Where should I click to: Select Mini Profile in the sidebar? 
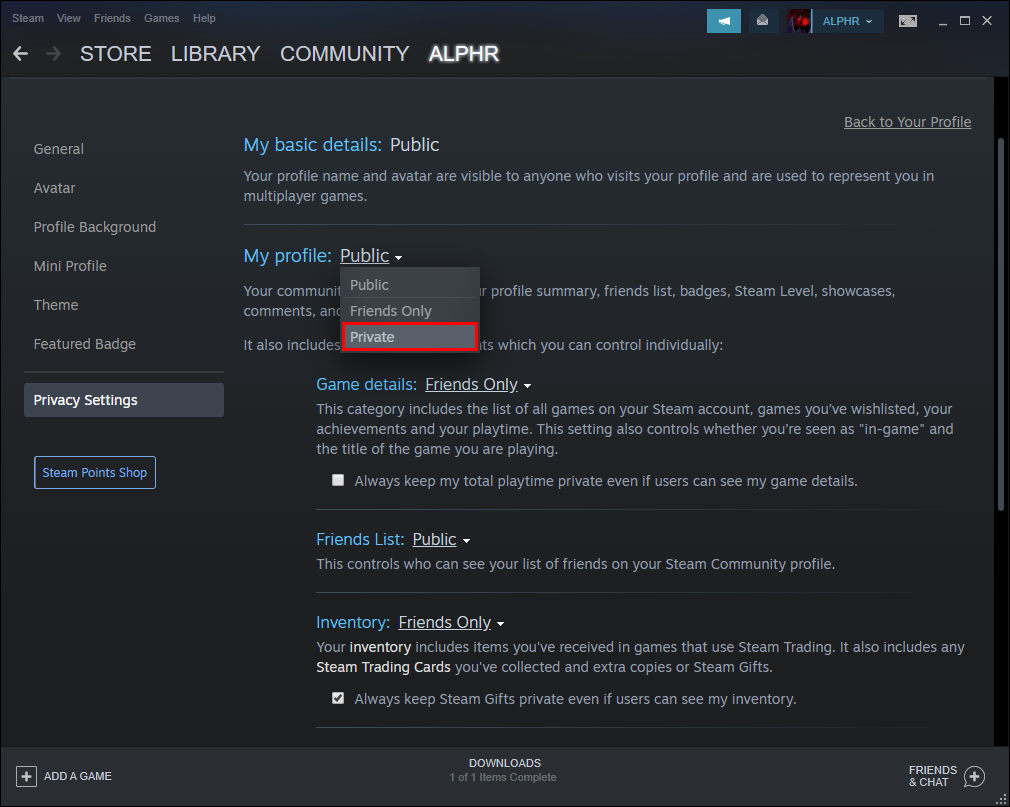point(70,266)
